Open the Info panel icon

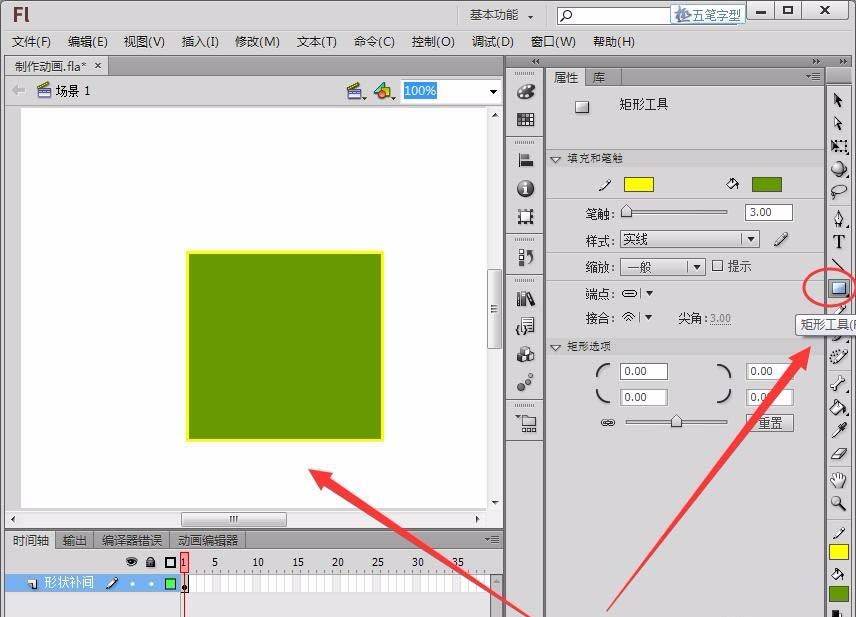click(x=526, y=188)
